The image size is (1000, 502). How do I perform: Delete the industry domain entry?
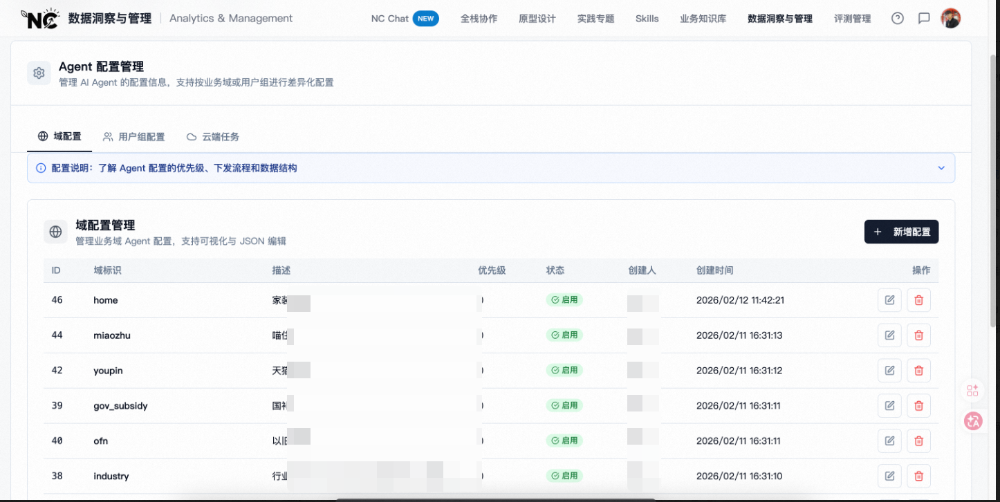click(918, 476)
